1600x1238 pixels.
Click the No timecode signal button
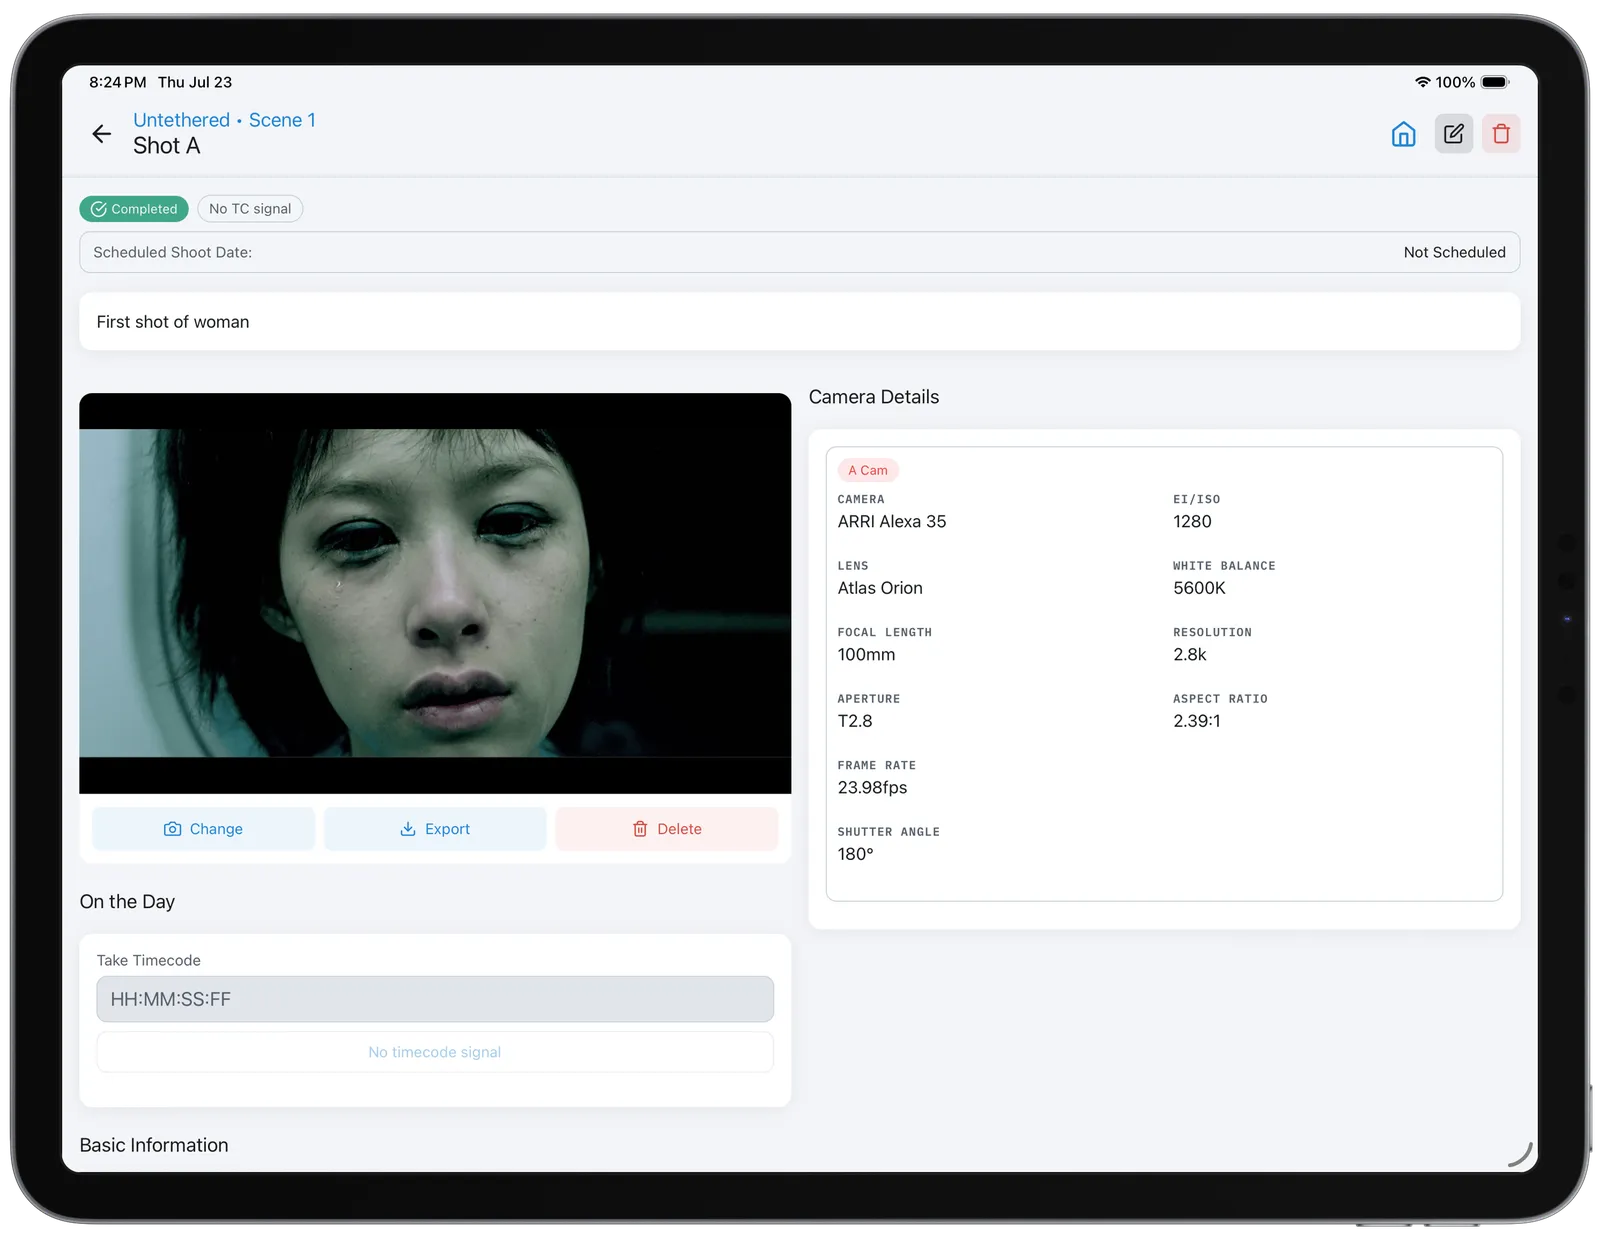[x=435, y=1052]
